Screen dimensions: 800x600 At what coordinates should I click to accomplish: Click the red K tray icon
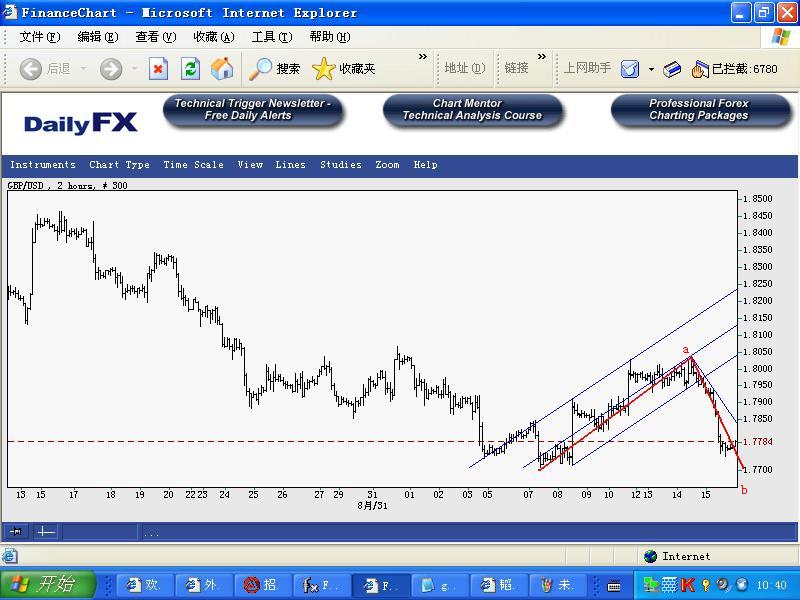[687, 584]
